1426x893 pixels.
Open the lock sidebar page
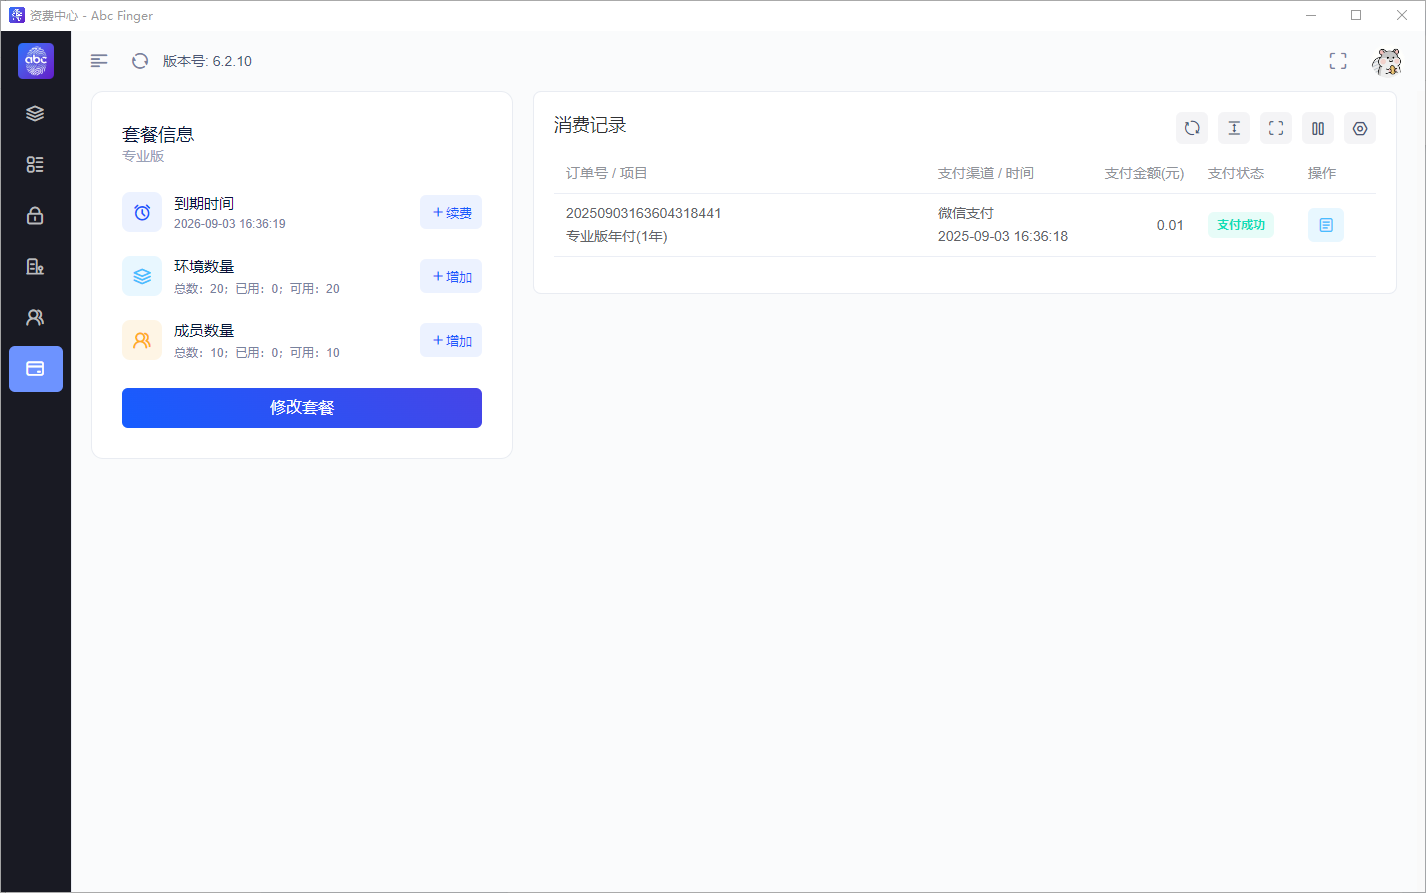pyautogui.click(x=35, y=215)
